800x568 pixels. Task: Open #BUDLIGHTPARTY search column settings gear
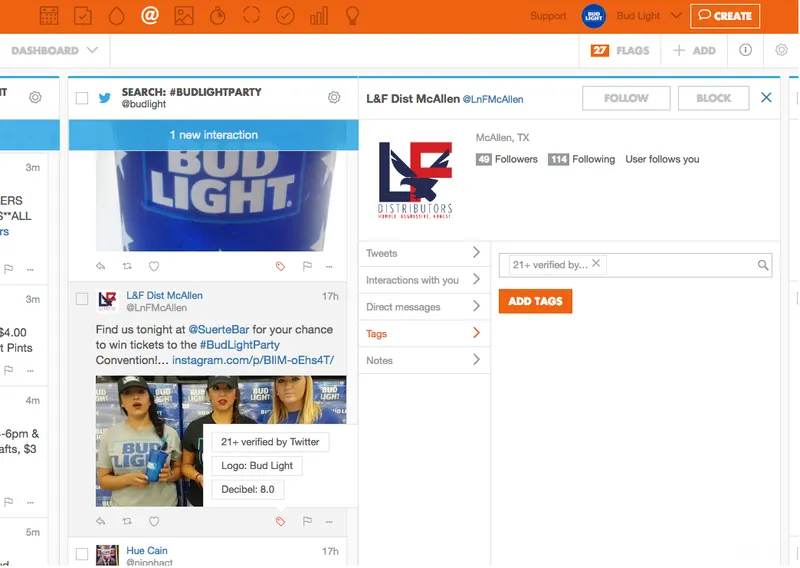334,97
